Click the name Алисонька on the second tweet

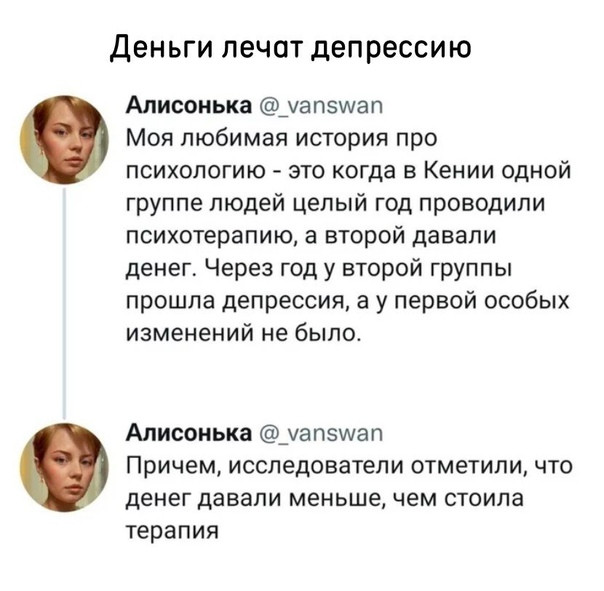coord(189,433)
